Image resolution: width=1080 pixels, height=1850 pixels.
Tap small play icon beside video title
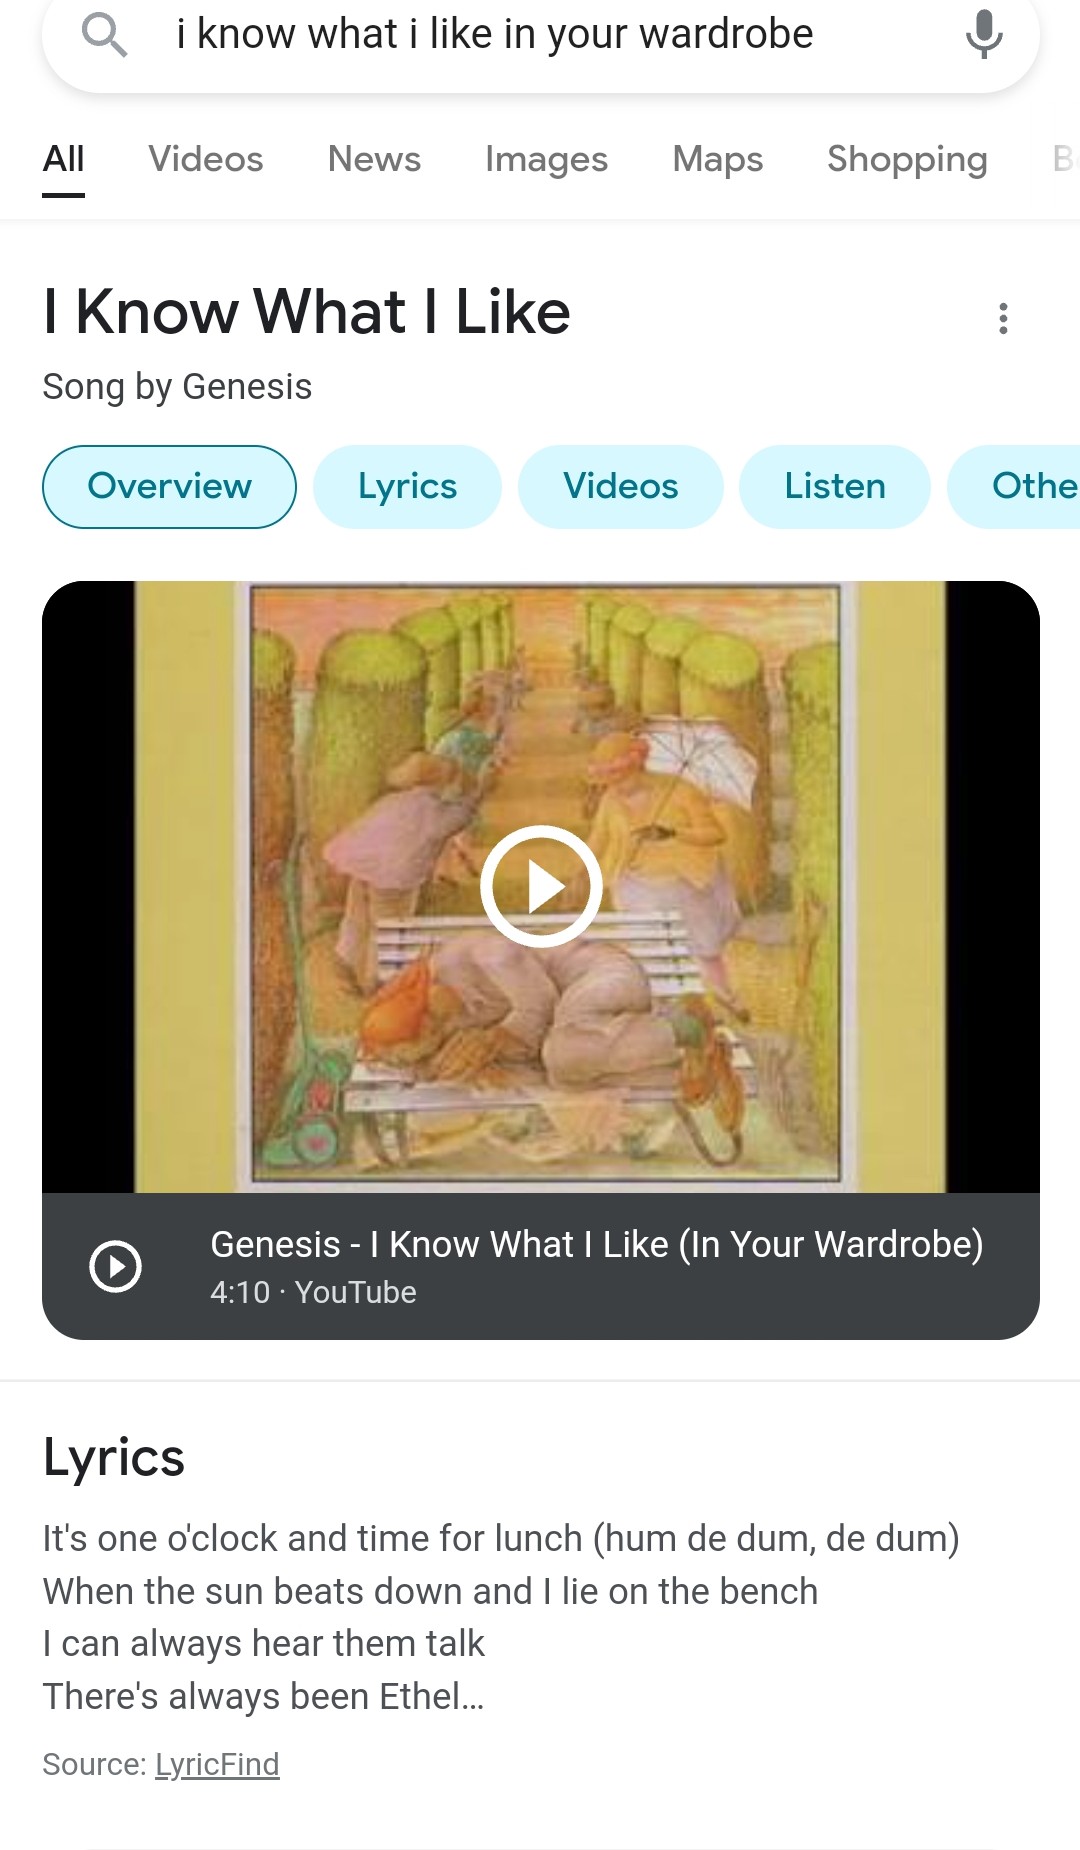coord(116,1266)
